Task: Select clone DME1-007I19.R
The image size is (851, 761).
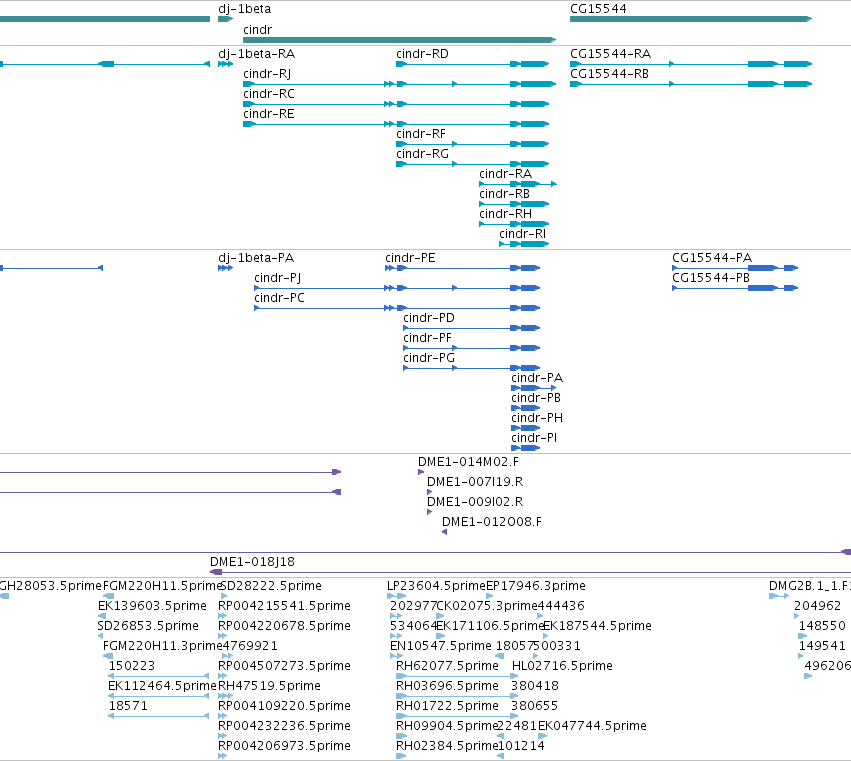Action: [430, 492]
